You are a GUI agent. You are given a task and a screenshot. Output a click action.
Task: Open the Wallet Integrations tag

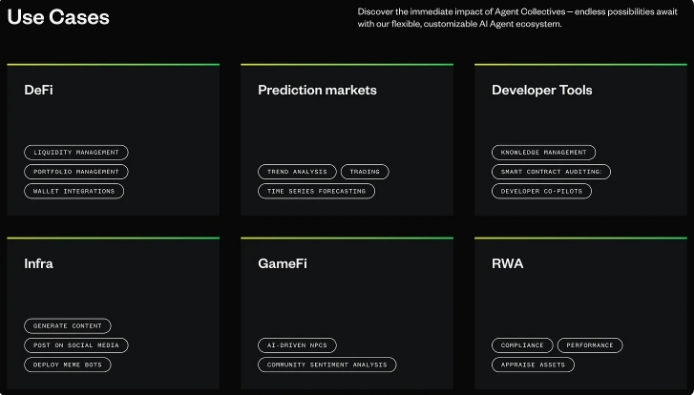(74, 191)
